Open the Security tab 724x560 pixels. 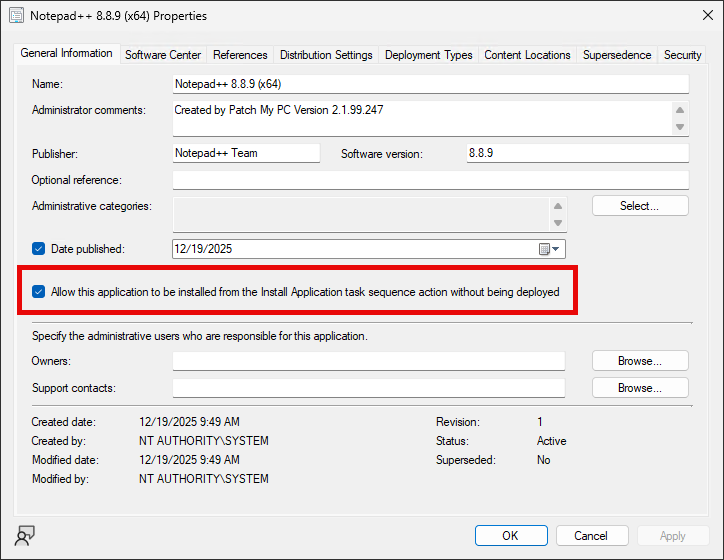pos(682,55)
